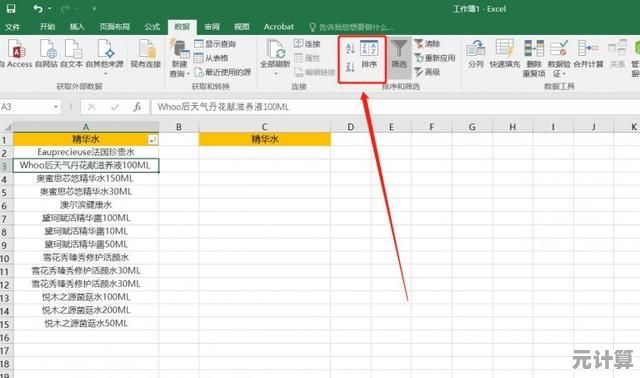The image size is (640, 378).
Task: Click 自网站 (From Web) icon
Action: [47, 53]
